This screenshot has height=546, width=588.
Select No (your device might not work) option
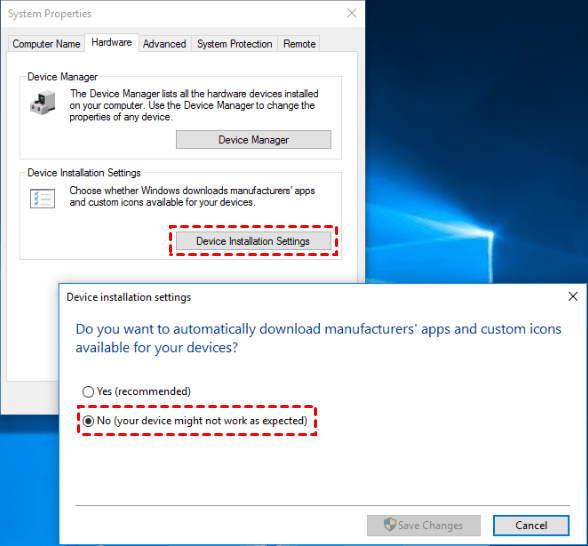pyautogui.click(x=195, y=421)
